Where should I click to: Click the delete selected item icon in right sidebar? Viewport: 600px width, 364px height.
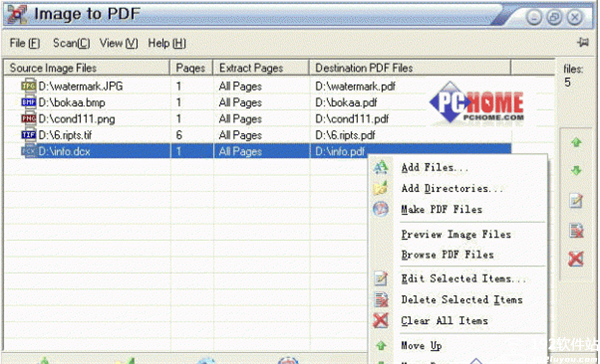576,230
